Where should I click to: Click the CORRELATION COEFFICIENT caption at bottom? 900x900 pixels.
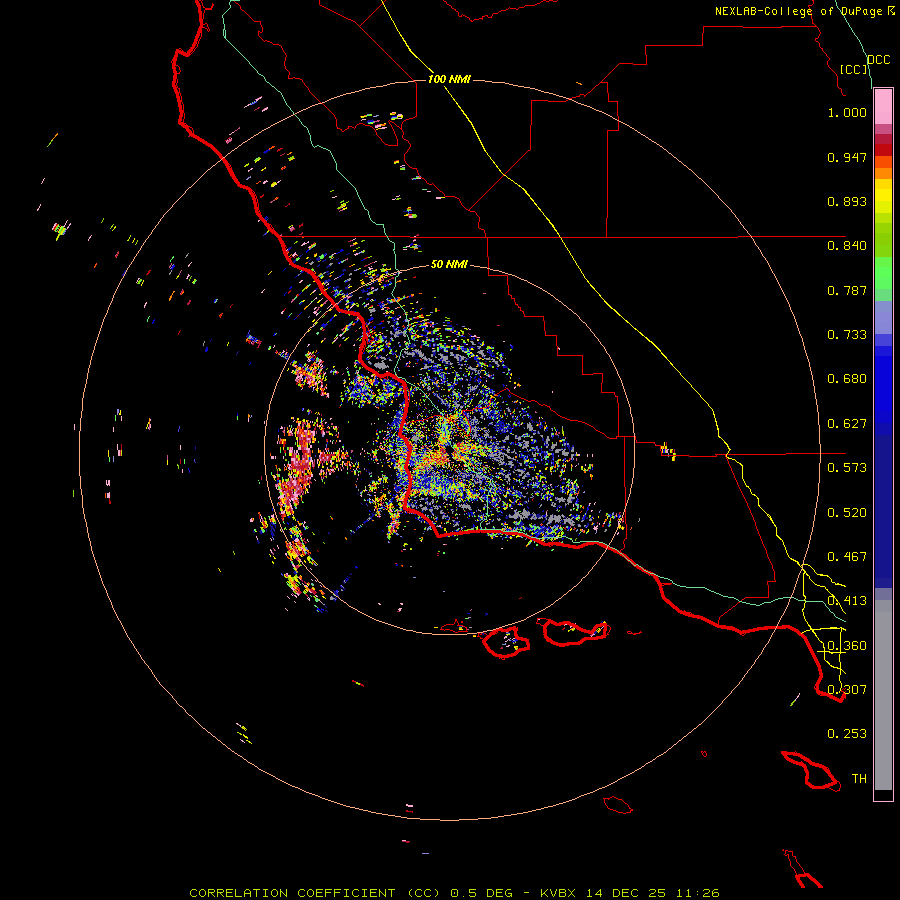[455, 893]
